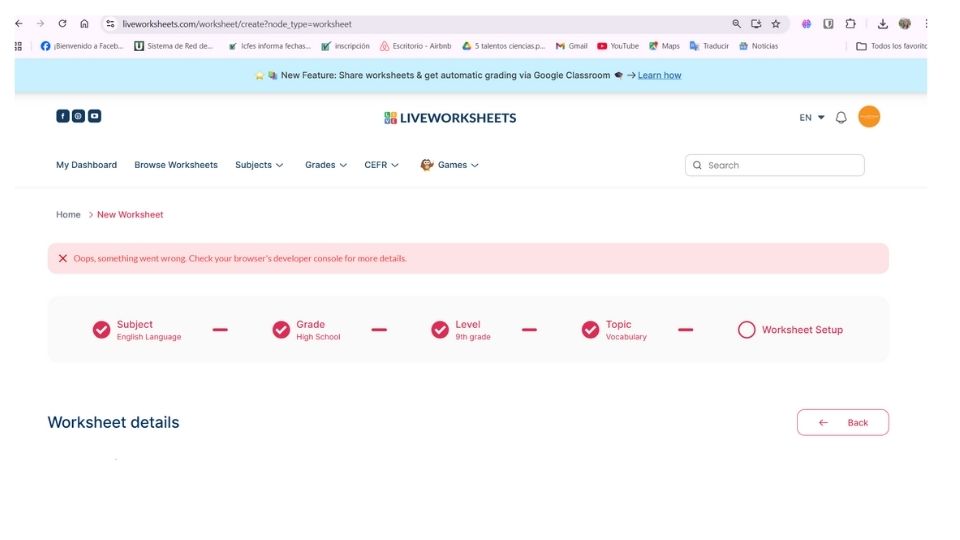
Task: Open the EN language selector
Action: click(811, 117)
